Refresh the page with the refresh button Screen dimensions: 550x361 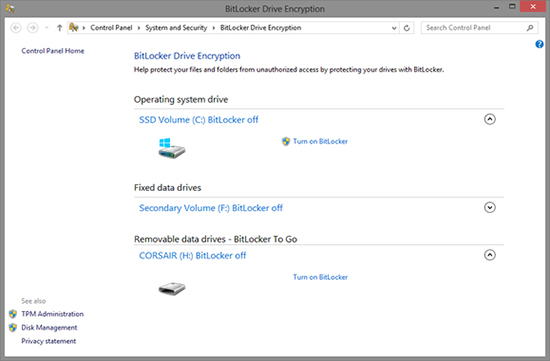pos(407,28)
